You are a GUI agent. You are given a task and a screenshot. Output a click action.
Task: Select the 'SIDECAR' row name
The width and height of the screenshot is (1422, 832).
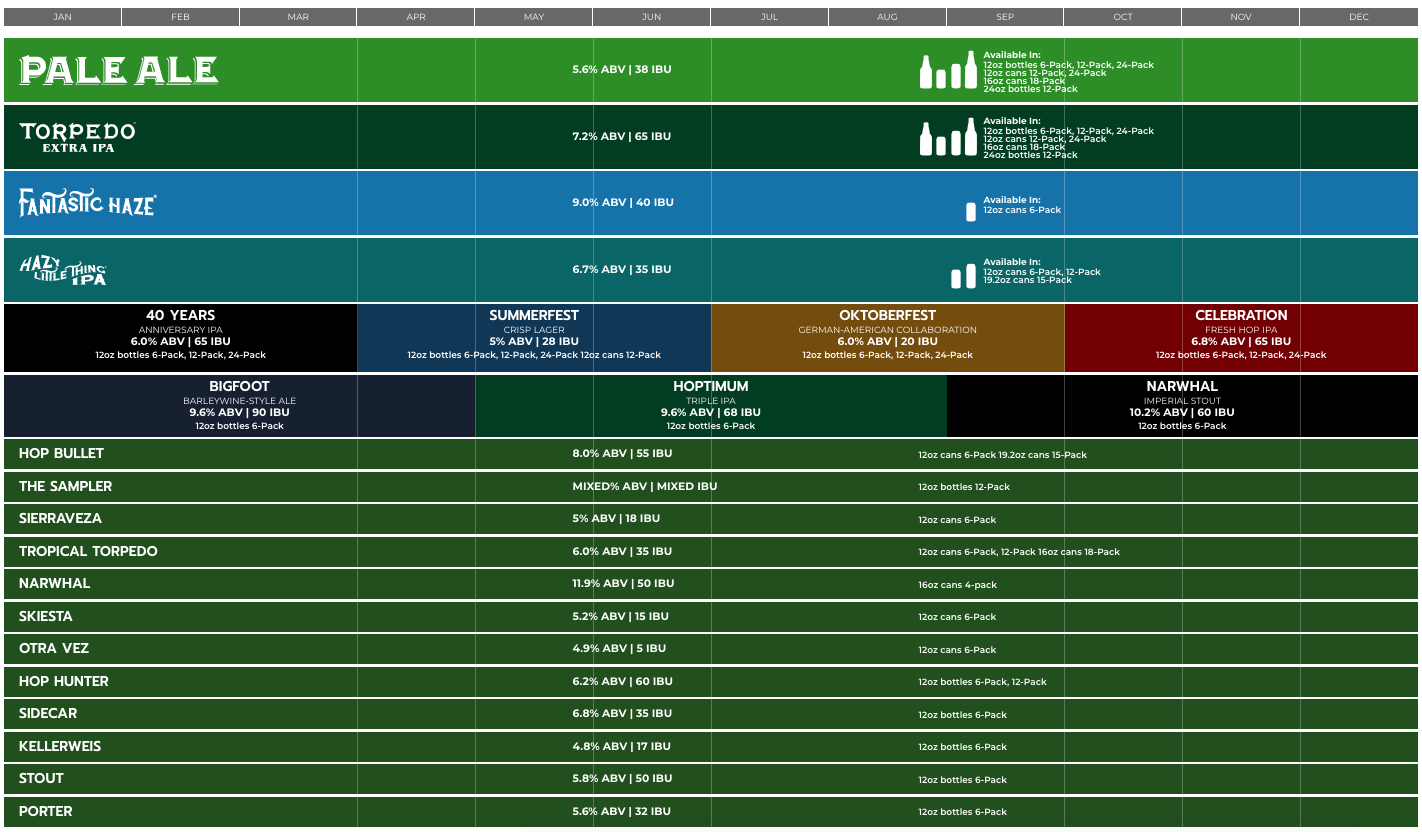(48, 713)
